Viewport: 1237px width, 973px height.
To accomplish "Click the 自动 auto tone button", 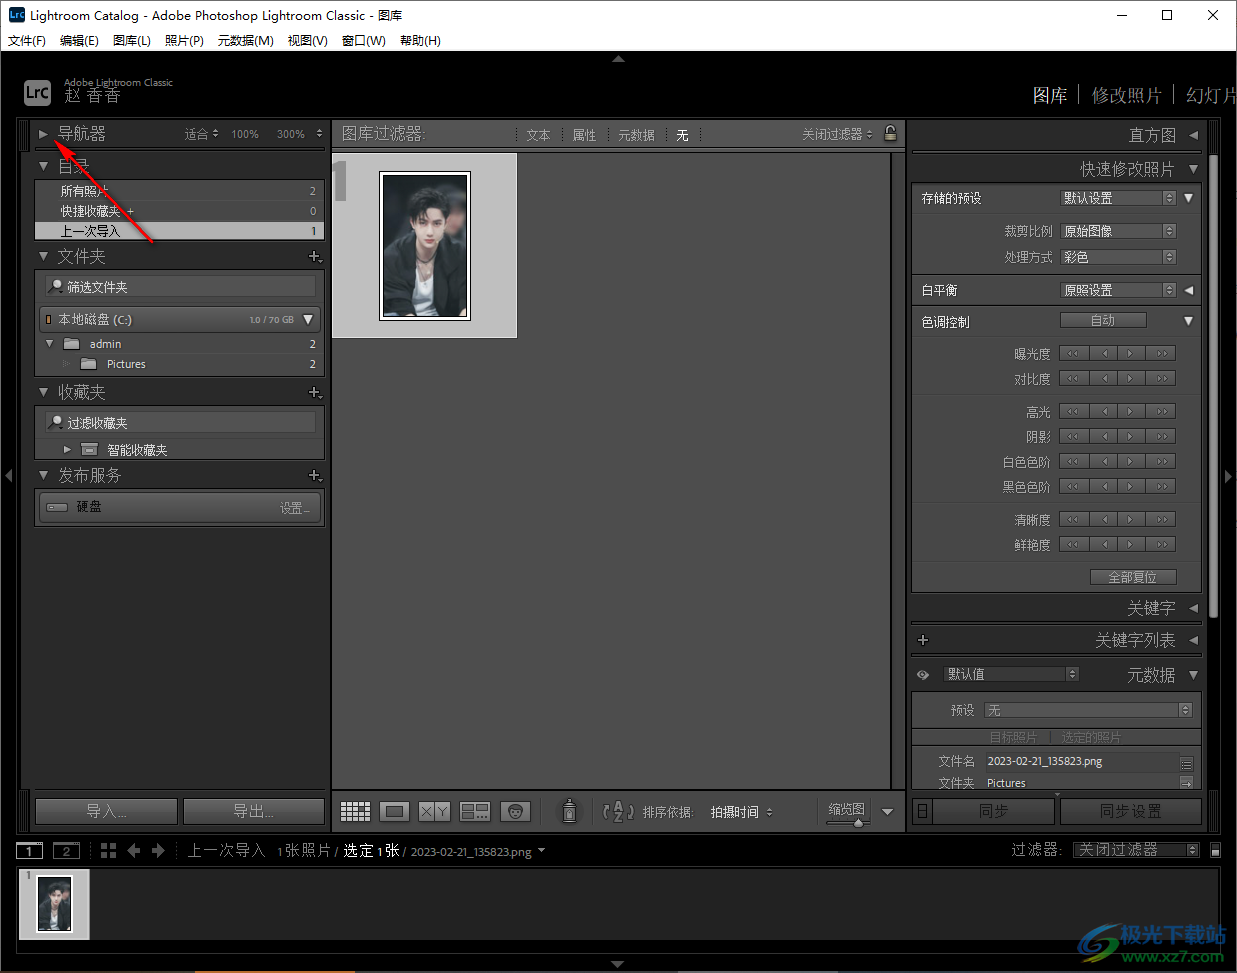I will [1103, 321].
